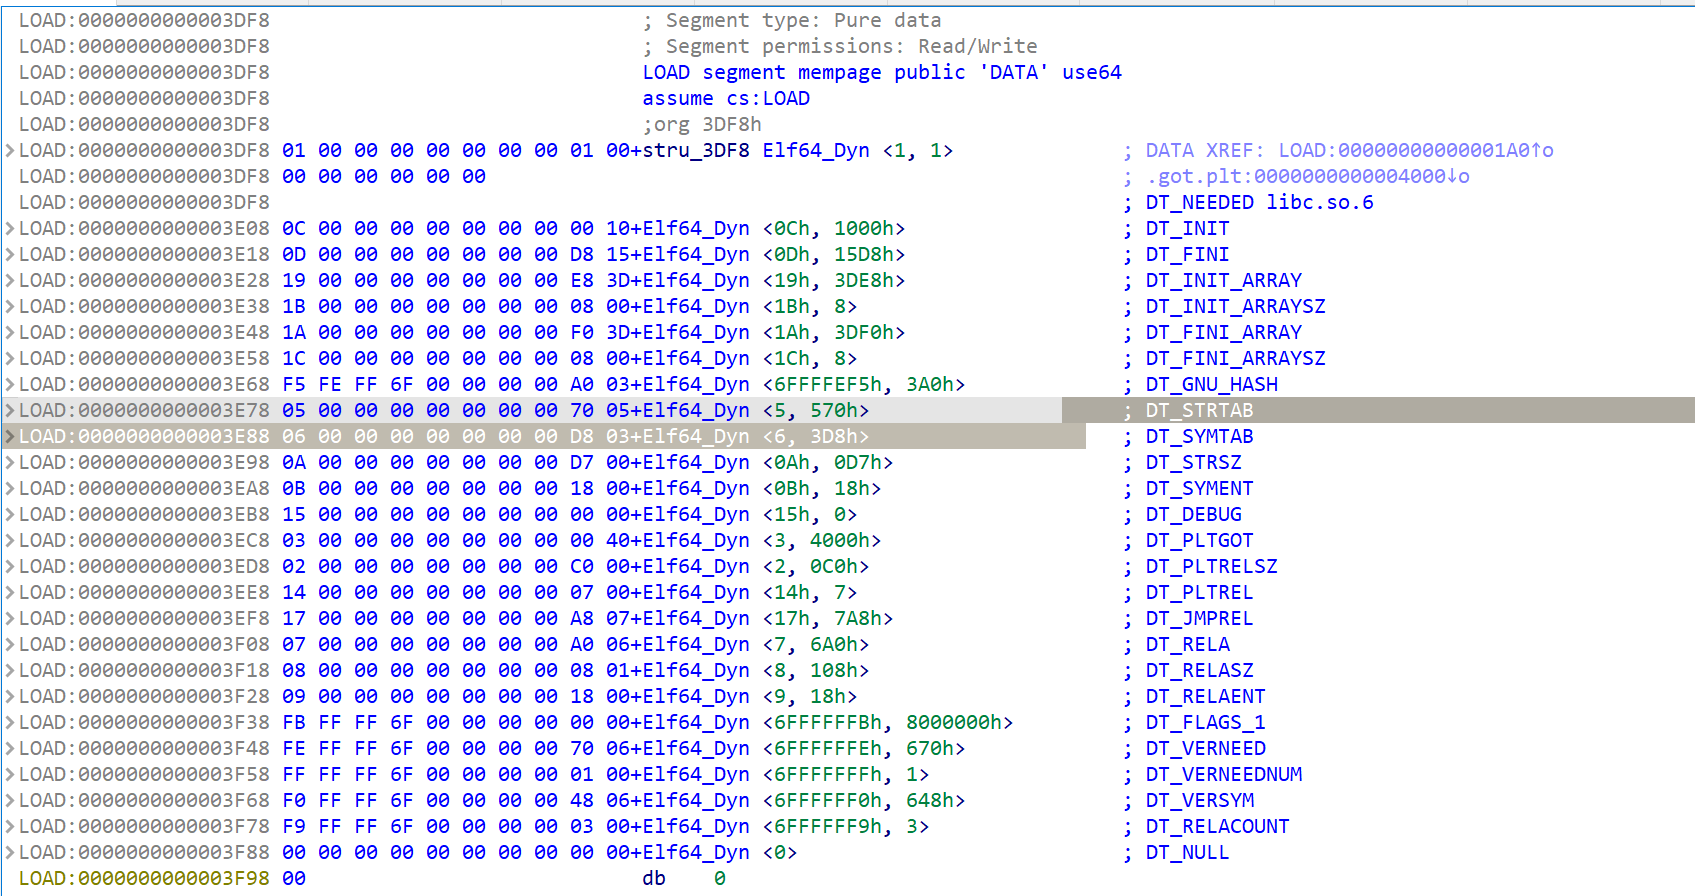Click the value 670h in DT_VERNEED row
Screen dimensions: 1695x896
[x=929, y=748]
